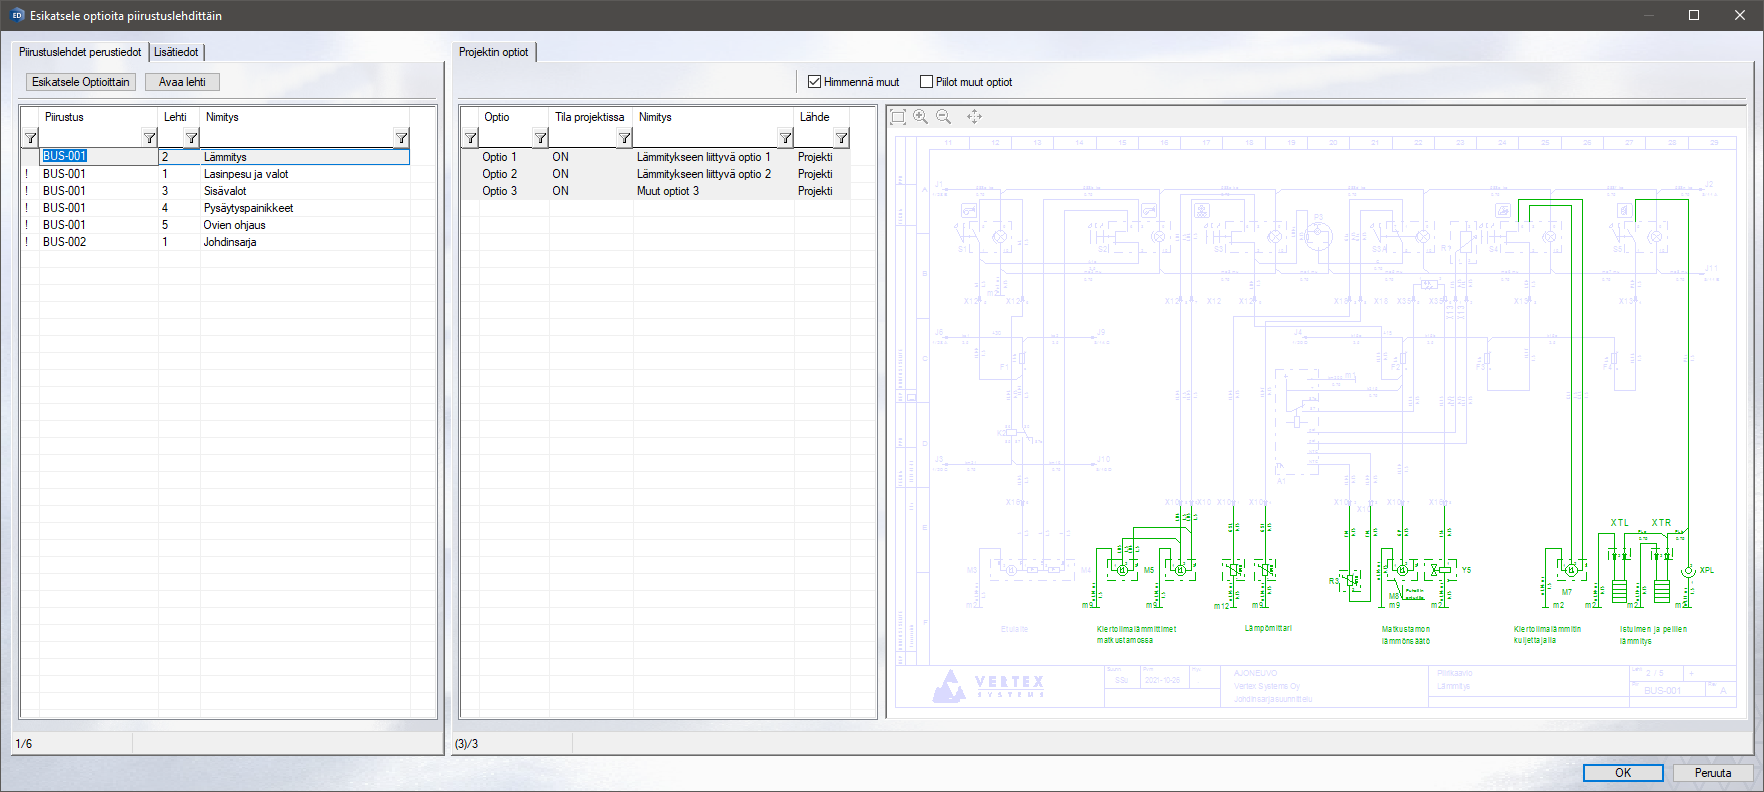Confirm with the OK button
Image resolution: width=1764 pixels, height=792 pixels.
tap(1622, 773)
